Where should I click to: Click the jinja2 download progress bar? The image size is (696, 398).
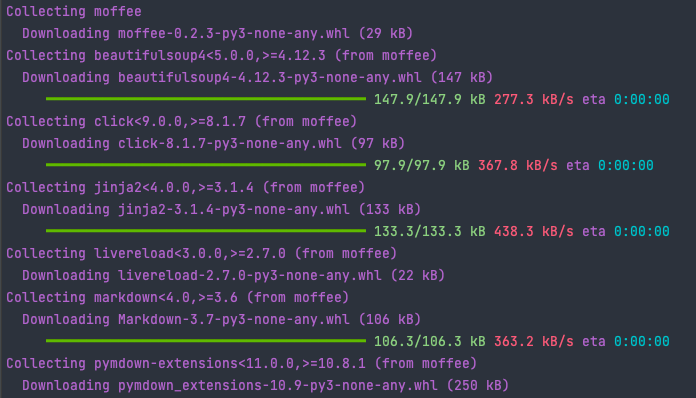[206, 231]
